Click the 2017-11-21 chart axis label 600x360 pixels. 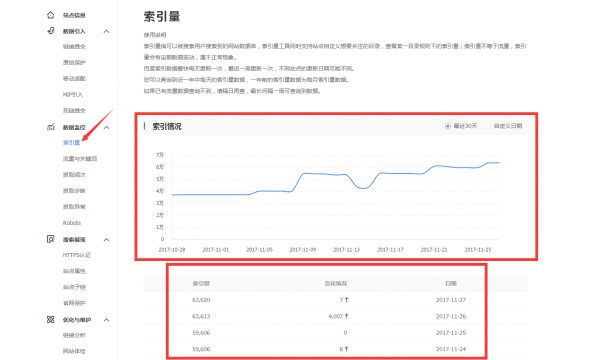(434, 249)
